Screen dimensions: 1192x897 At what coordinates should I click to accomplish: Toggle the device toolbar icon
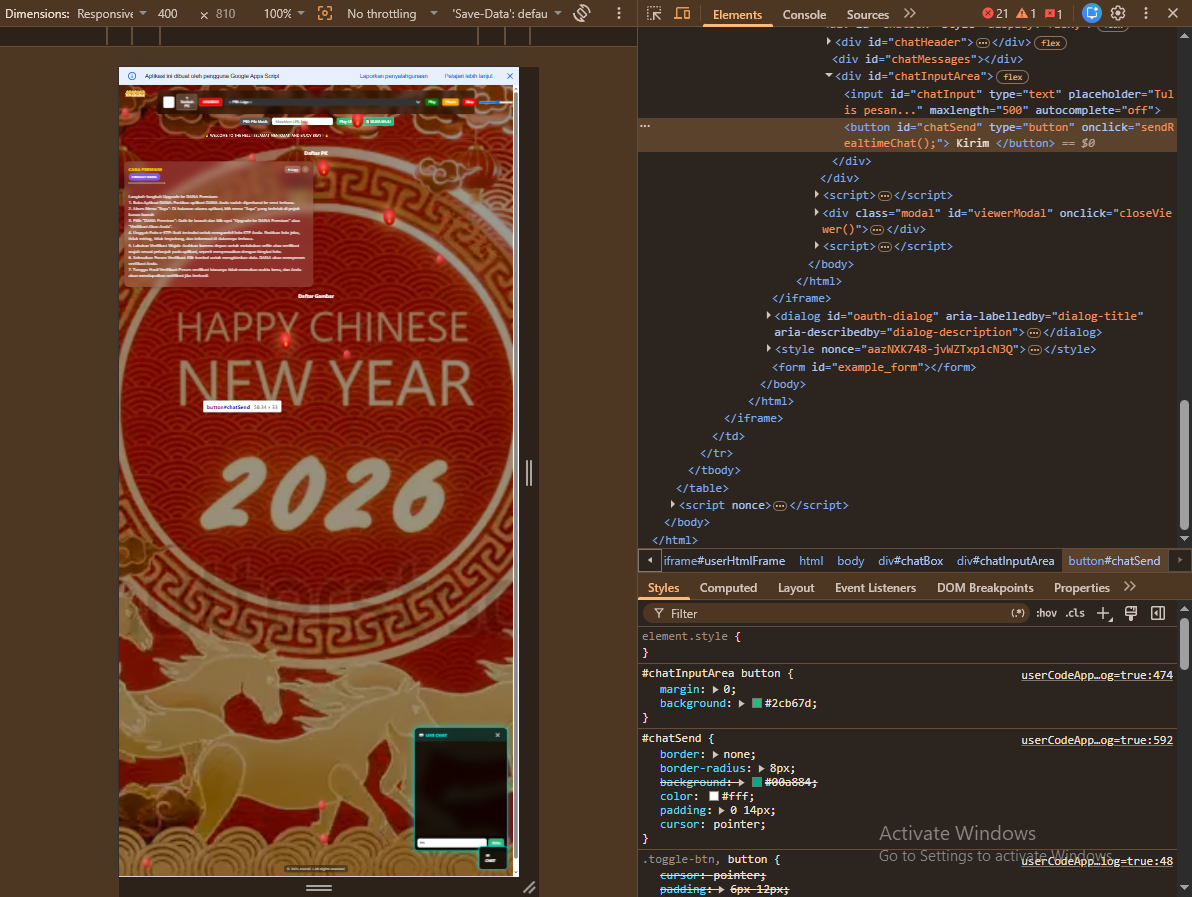click(x=682, y=14)
